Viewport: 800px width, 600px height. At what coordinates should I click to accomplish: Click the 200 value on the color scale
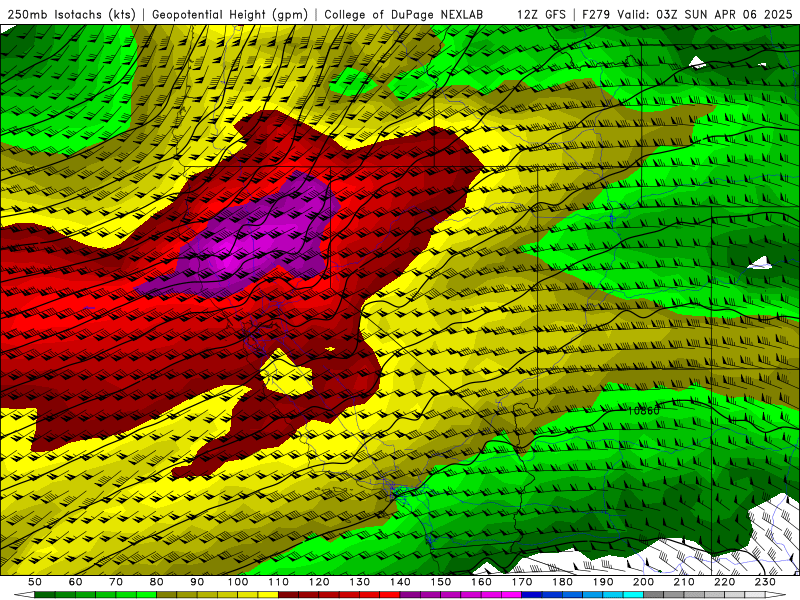(643, 582)
